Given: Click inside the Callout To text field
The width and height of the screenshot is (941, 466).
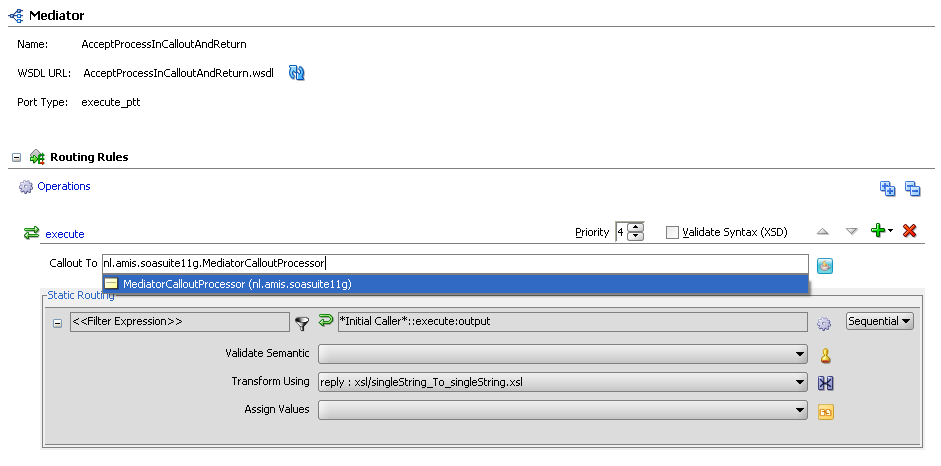Looking at the screenshot, I should pos(455,263).
